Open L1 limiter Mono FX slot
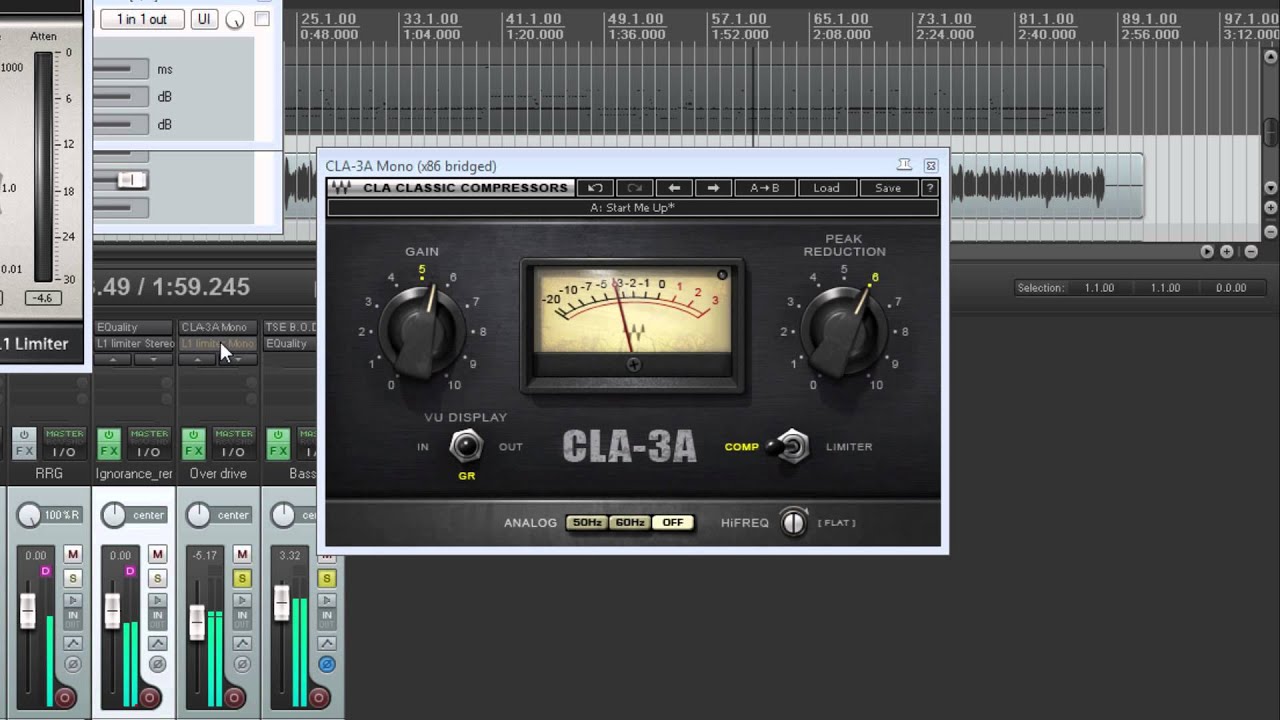This screenshot has height=720, width=1280. [x=217, y=343]
